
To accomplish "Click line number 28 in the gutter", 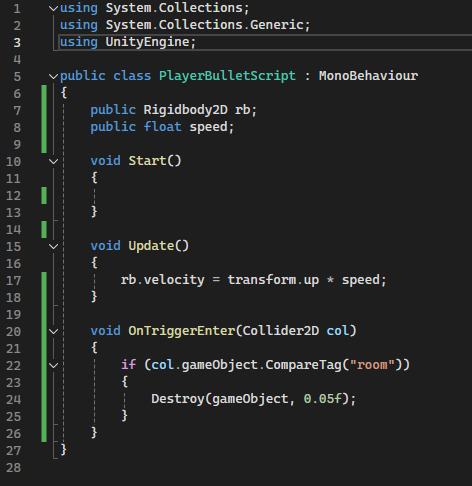I will (14, 468).
